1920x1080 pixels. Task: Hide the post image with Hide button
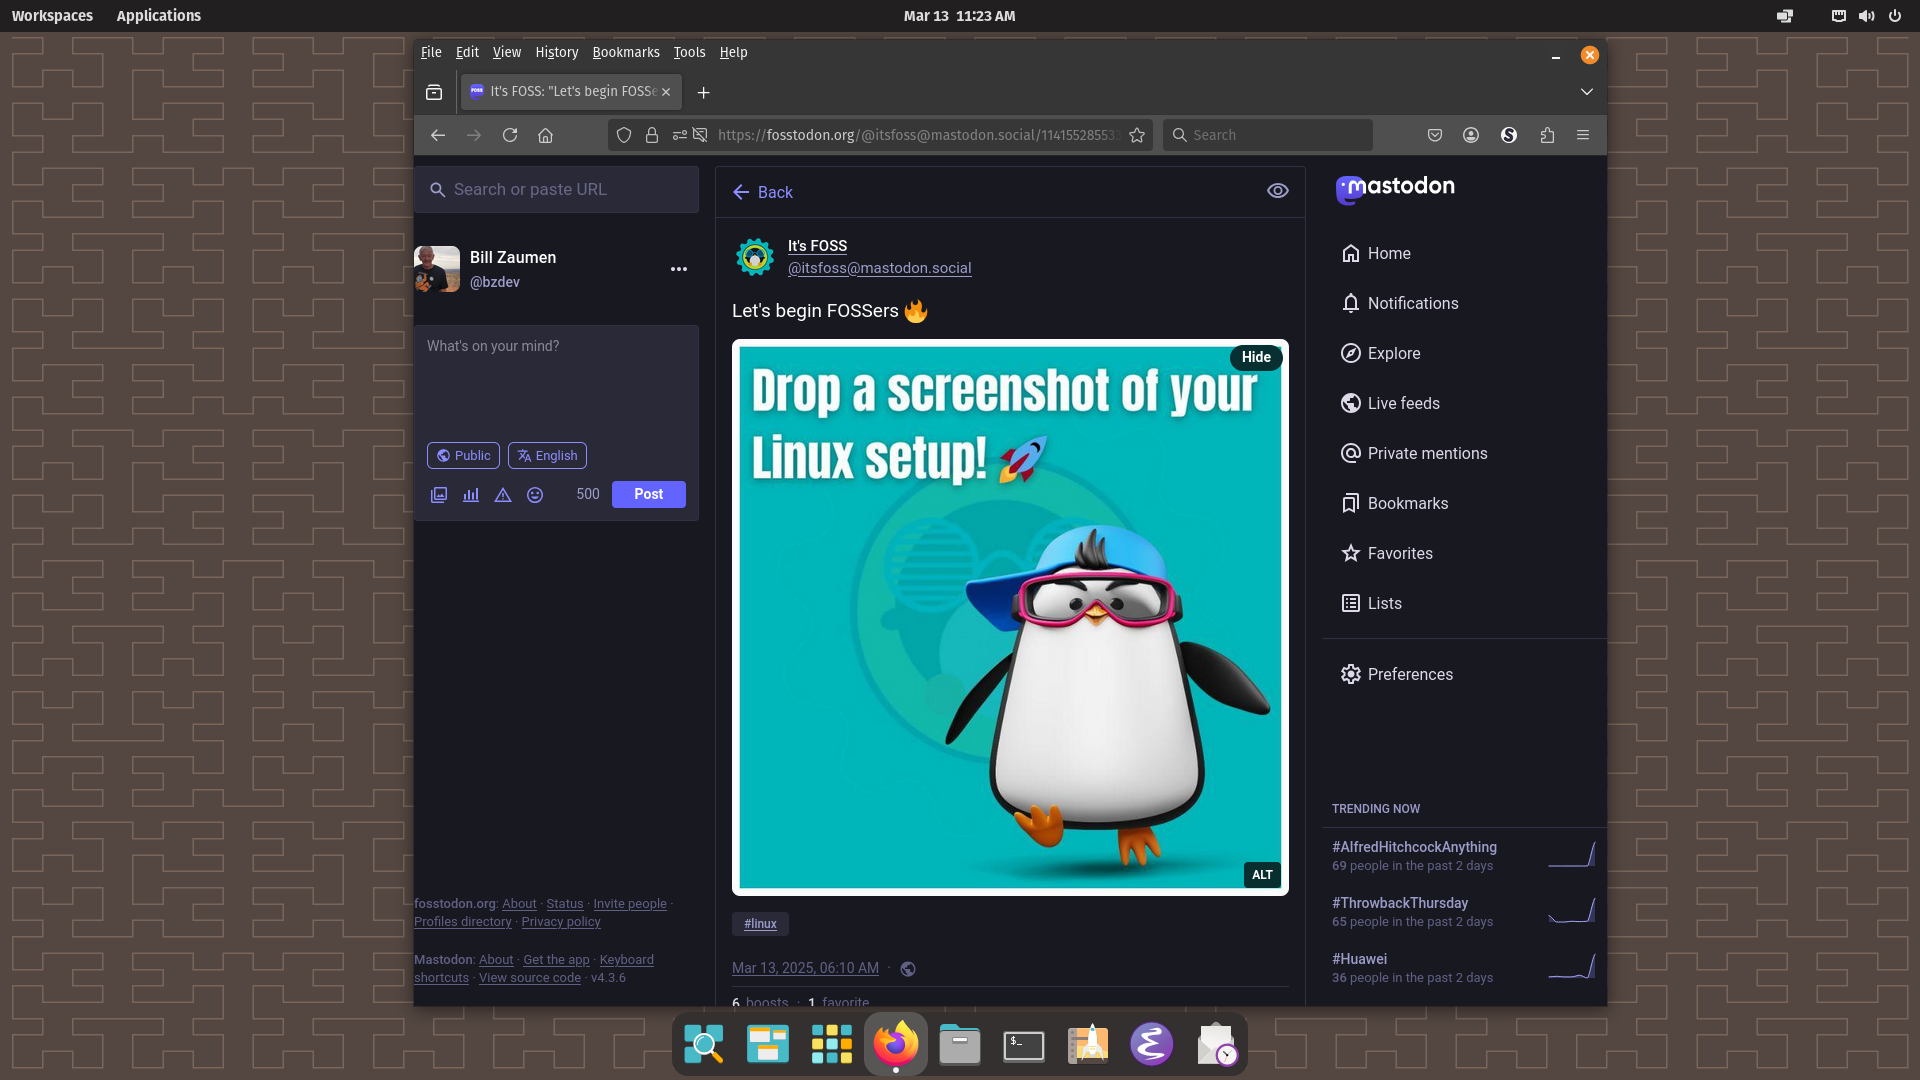[x=1255, y=357]
